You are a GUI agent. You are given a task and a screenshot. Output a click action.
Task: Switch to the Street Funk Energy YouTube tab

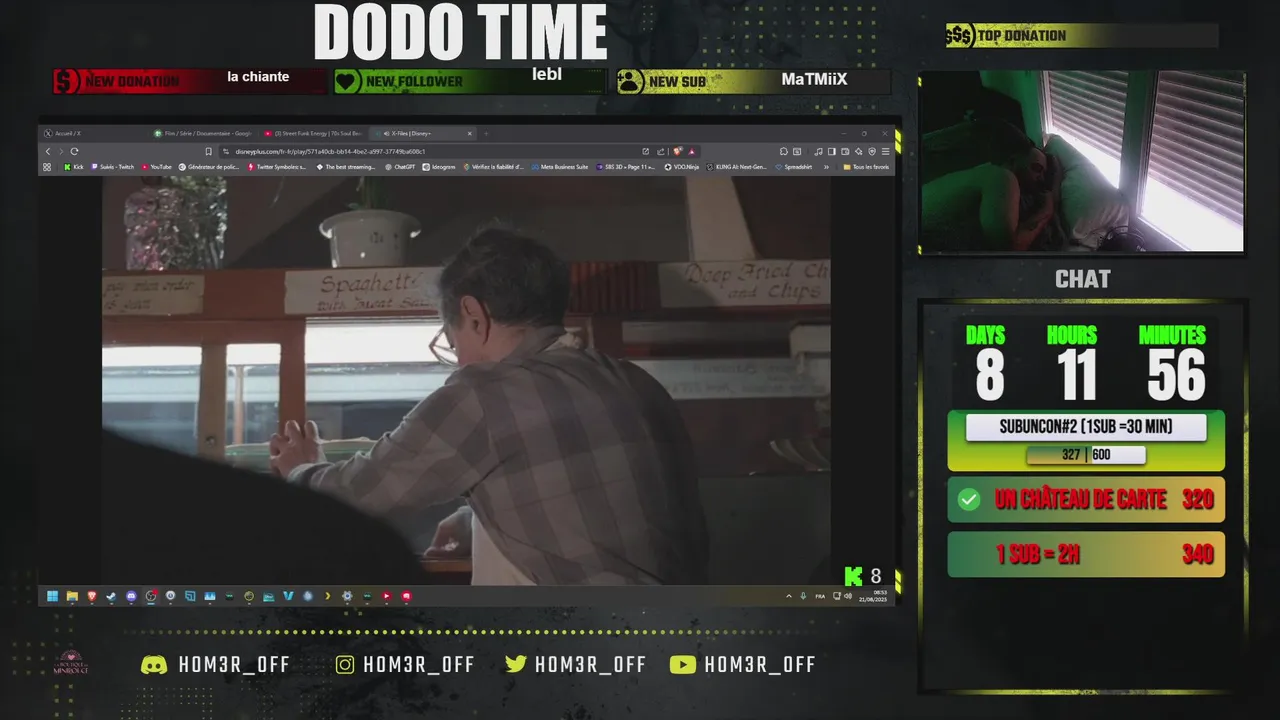click(x=314, y=133)
